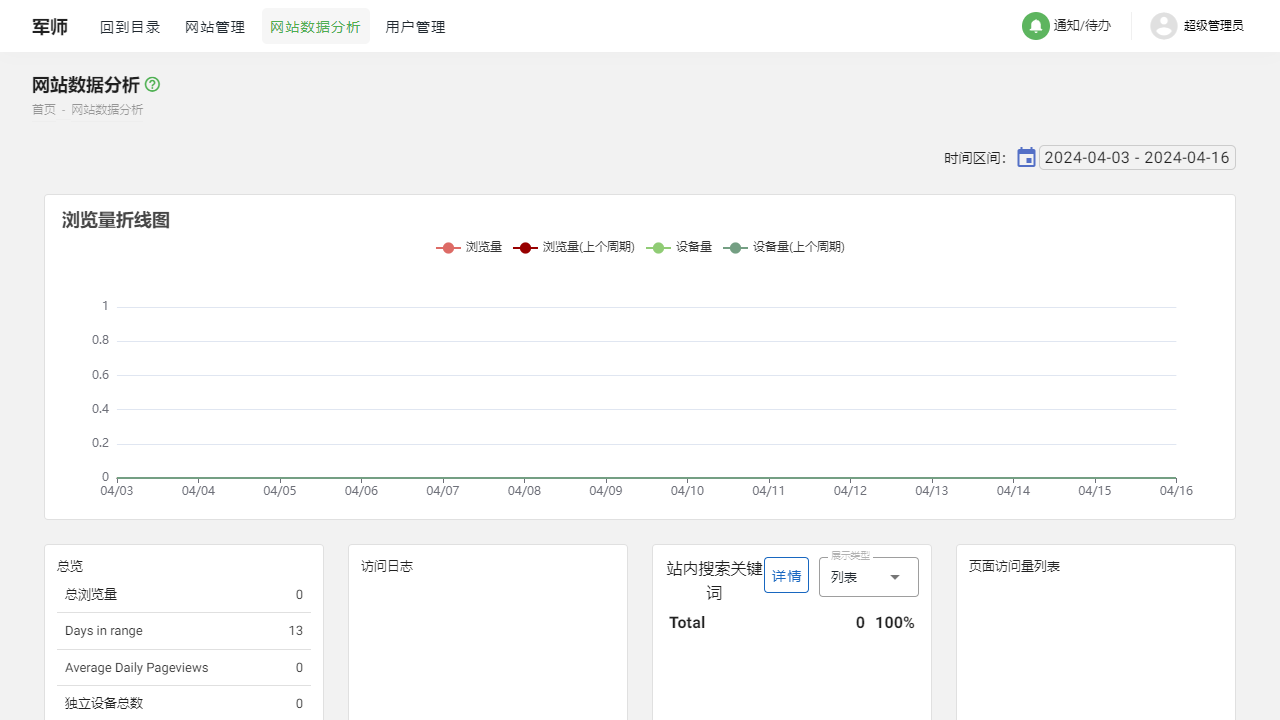The image size is (1280, 720).
Task: Open the 展示类型 dropdown showing 列表
Action: 868,576
